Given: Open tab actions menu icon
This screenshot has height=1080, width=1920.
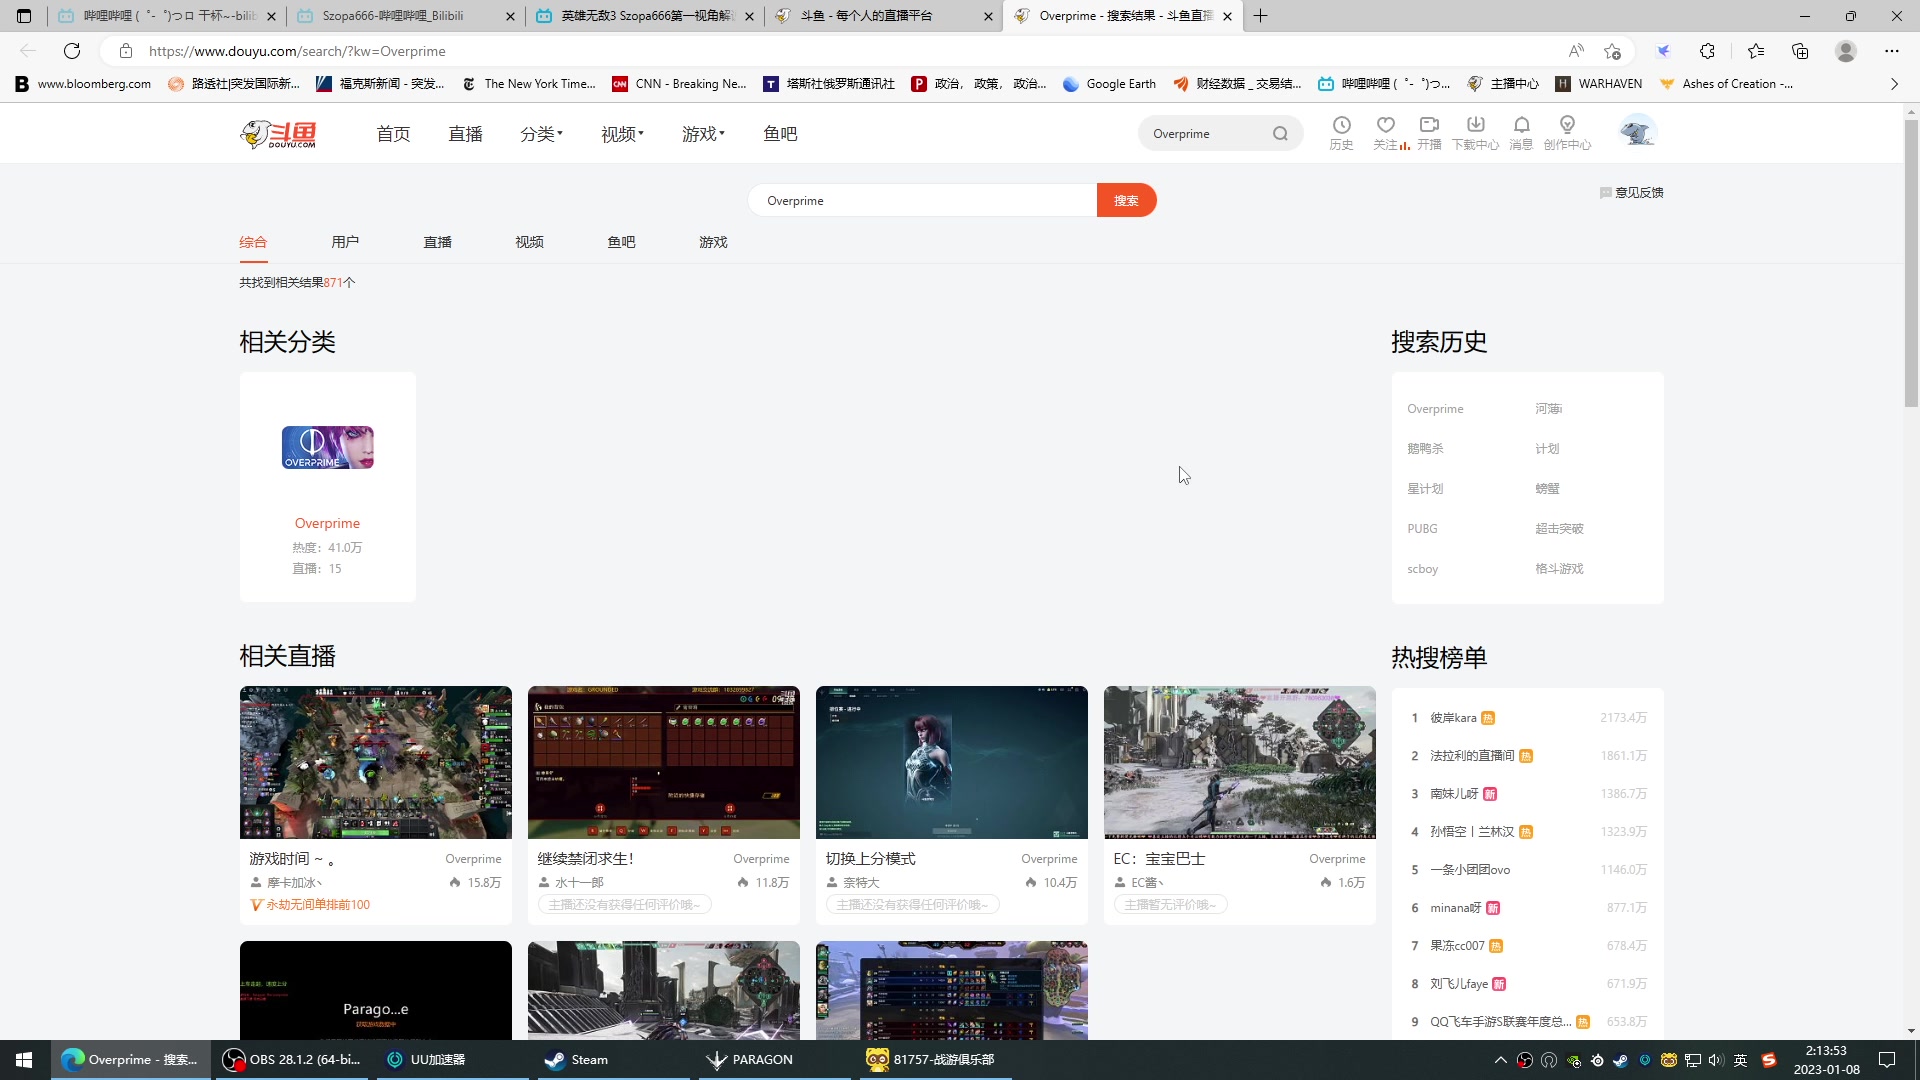Looking at the screenshot, I should click(x=24, y=16).
